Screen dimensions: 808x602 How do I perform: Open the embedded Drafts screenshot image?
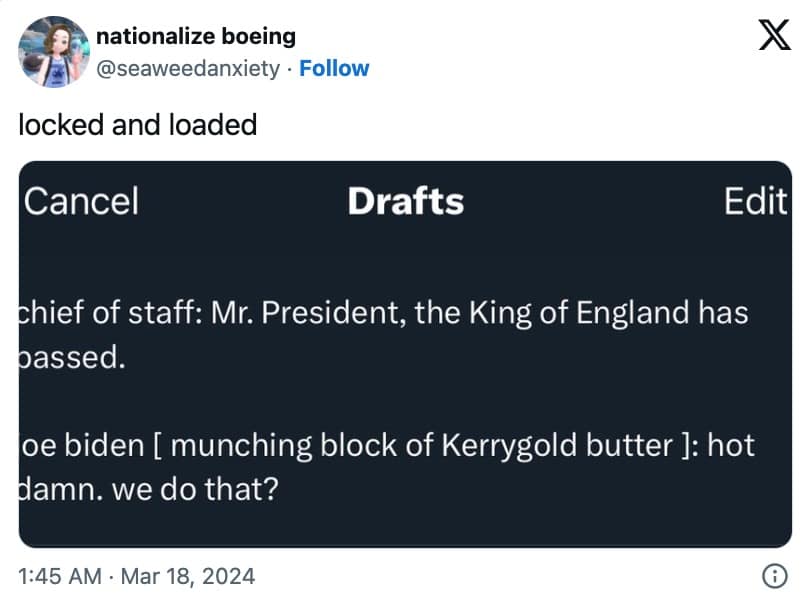pyautogui.click(x=405, y=400)
